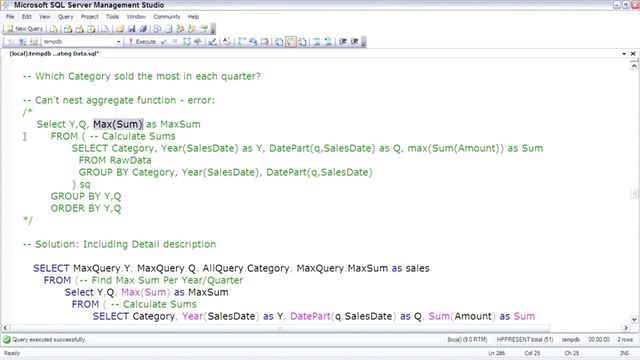Click the Change Connection icon
The width and height of the screenshot is (640, 360).
coord(34,42)
